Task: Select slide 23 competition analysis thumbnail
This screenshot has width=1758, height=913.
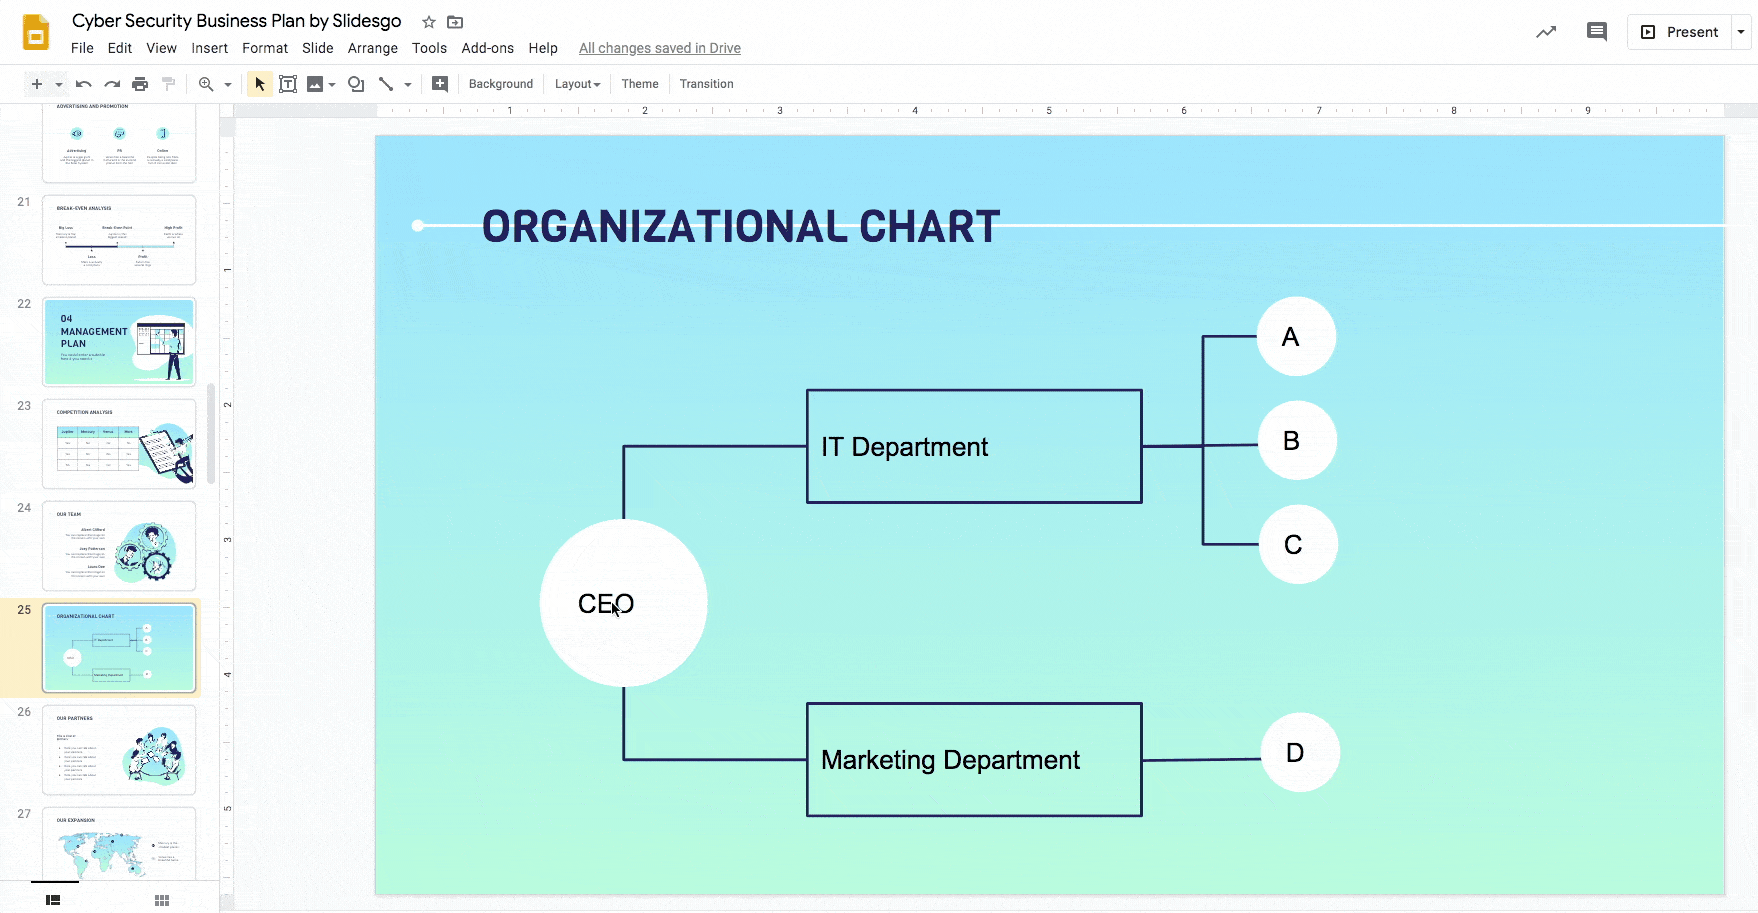Action: pyautogui.click(x=119, y=444)
